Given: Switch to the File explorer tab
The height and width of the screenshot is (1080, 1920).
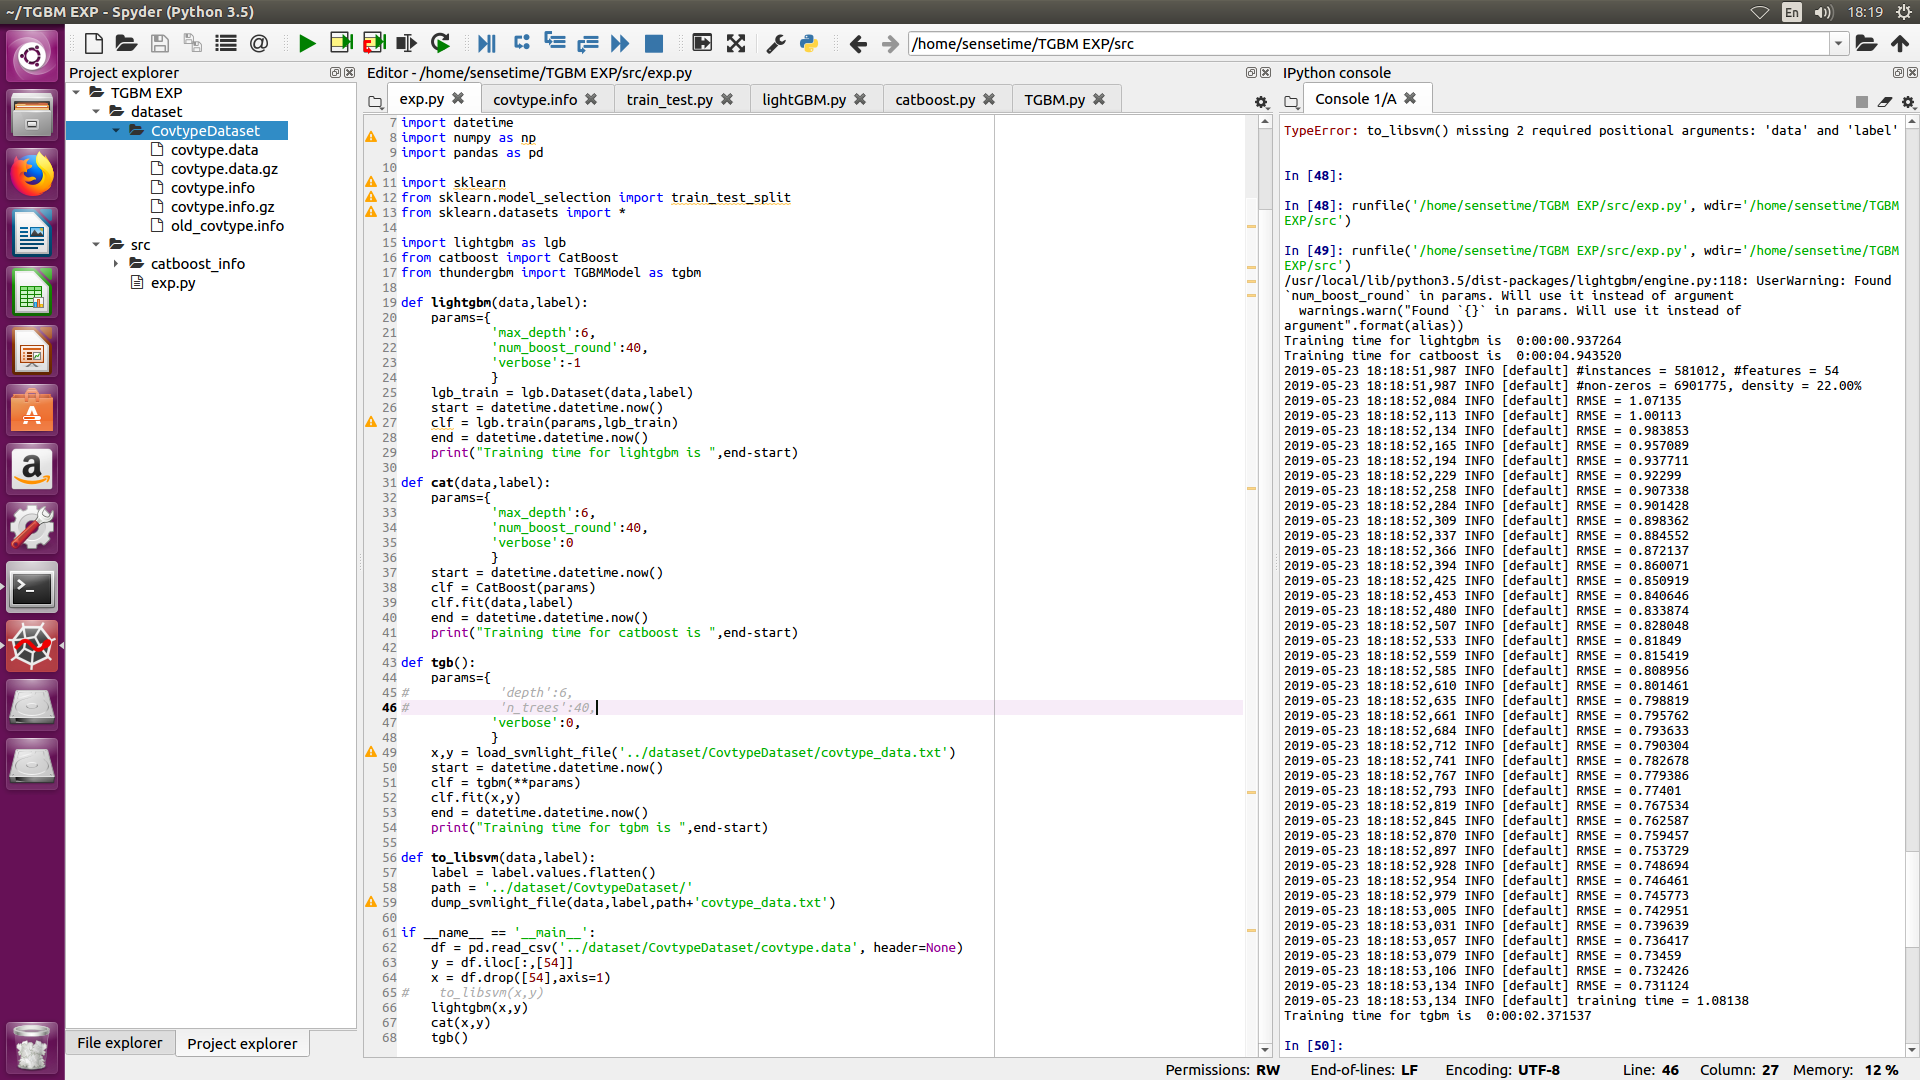Looking at the screenshot, I should pos(119,1043).
